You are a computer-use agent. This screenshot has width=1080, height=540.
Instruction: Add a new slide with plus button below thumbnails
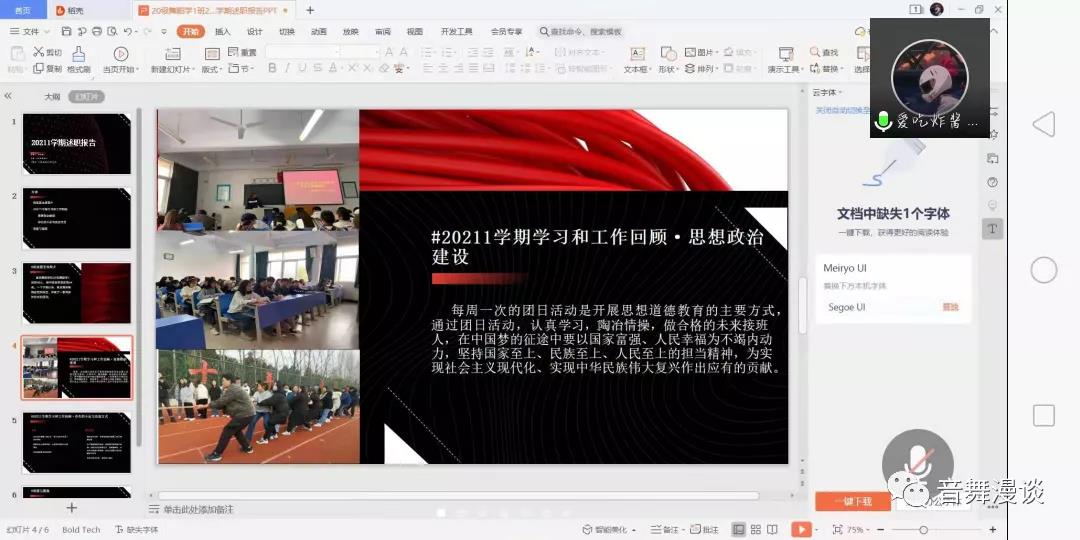point(71,508)
